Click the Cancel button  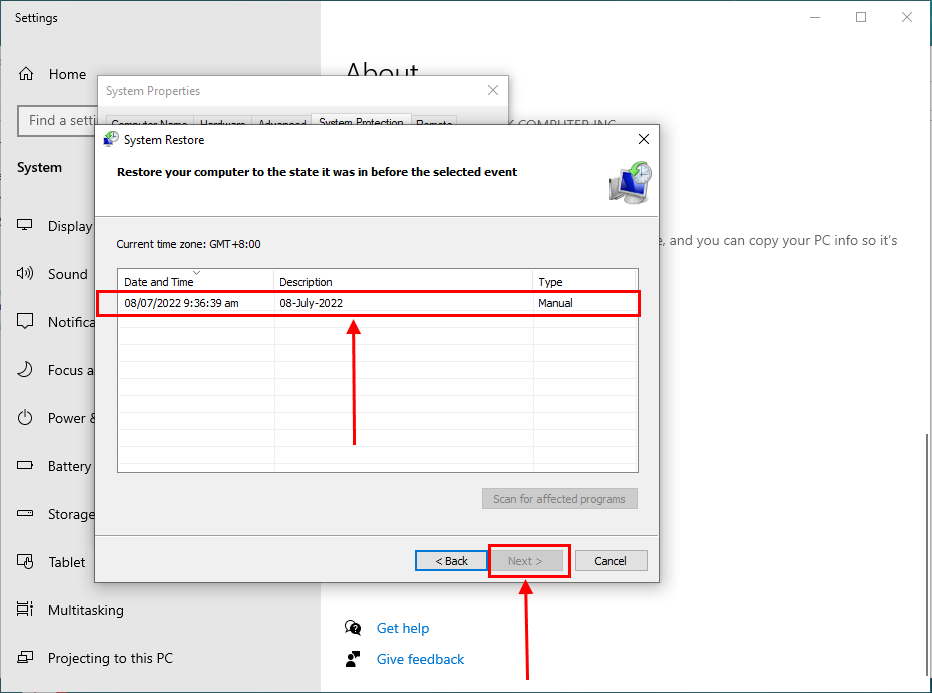pyautogui.click(x=610, y=560)
